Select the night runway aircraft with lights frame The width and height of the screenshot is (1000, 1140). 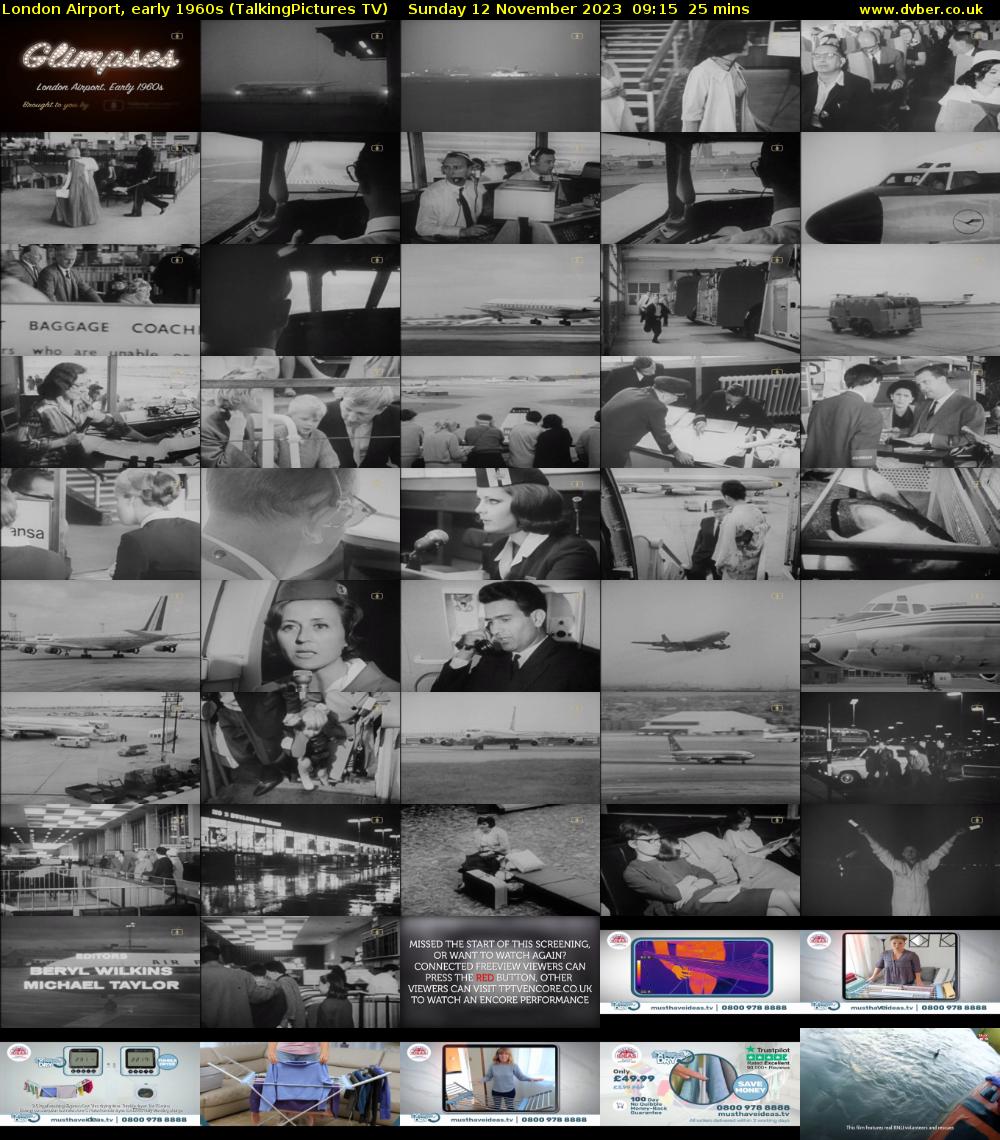tap(300, 76)
